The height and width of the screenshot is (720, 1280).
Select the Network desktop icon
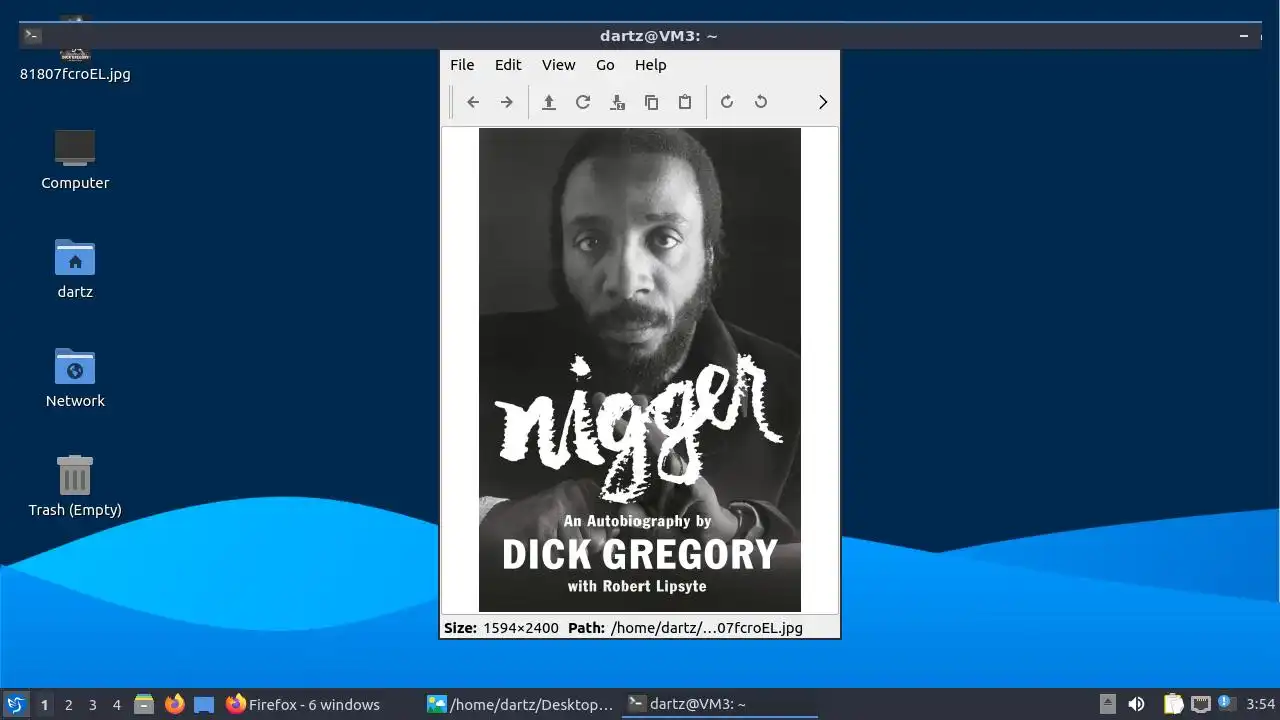coord(75,376)
